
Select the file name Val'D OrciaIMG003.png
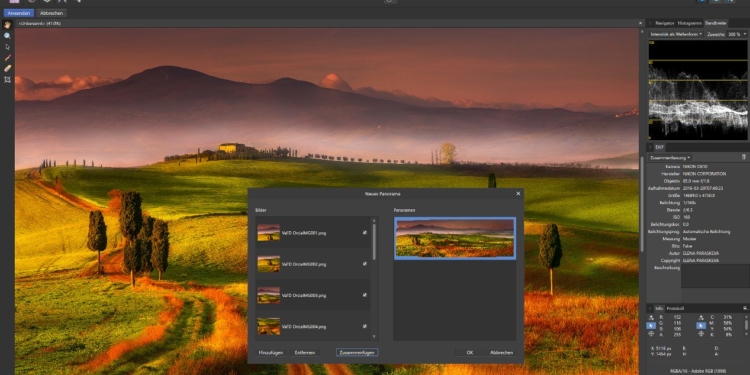pos(304,295)
